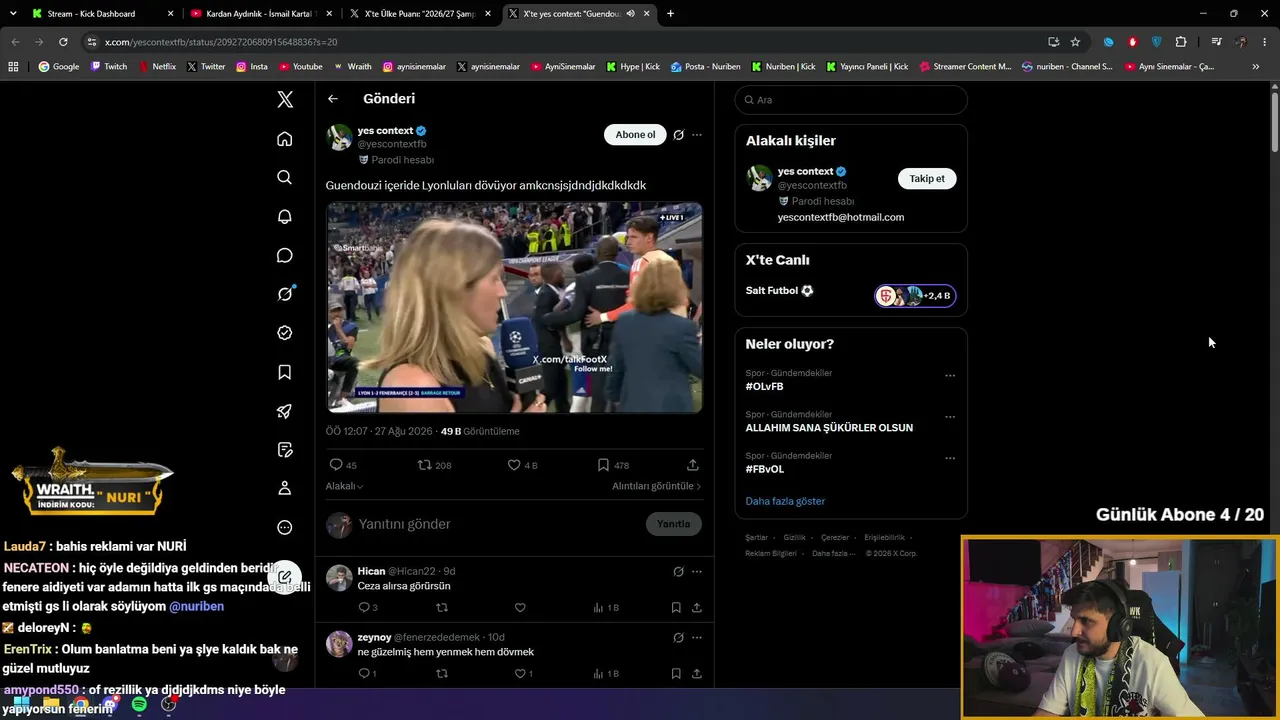Open the More circle icon in X sidebar

(285, 527)
